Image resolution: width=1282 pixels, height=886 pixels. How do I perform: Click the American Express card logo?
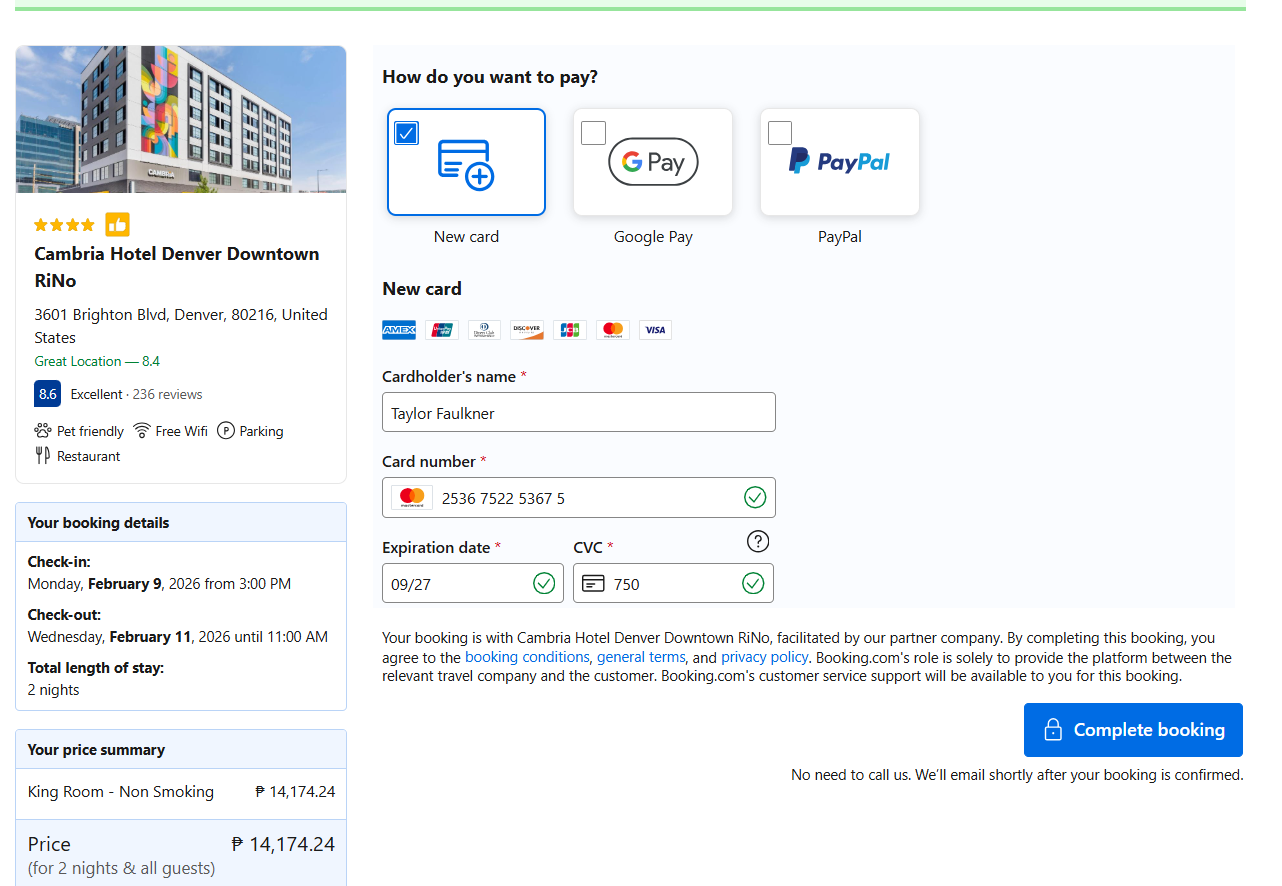pos(399,330)
